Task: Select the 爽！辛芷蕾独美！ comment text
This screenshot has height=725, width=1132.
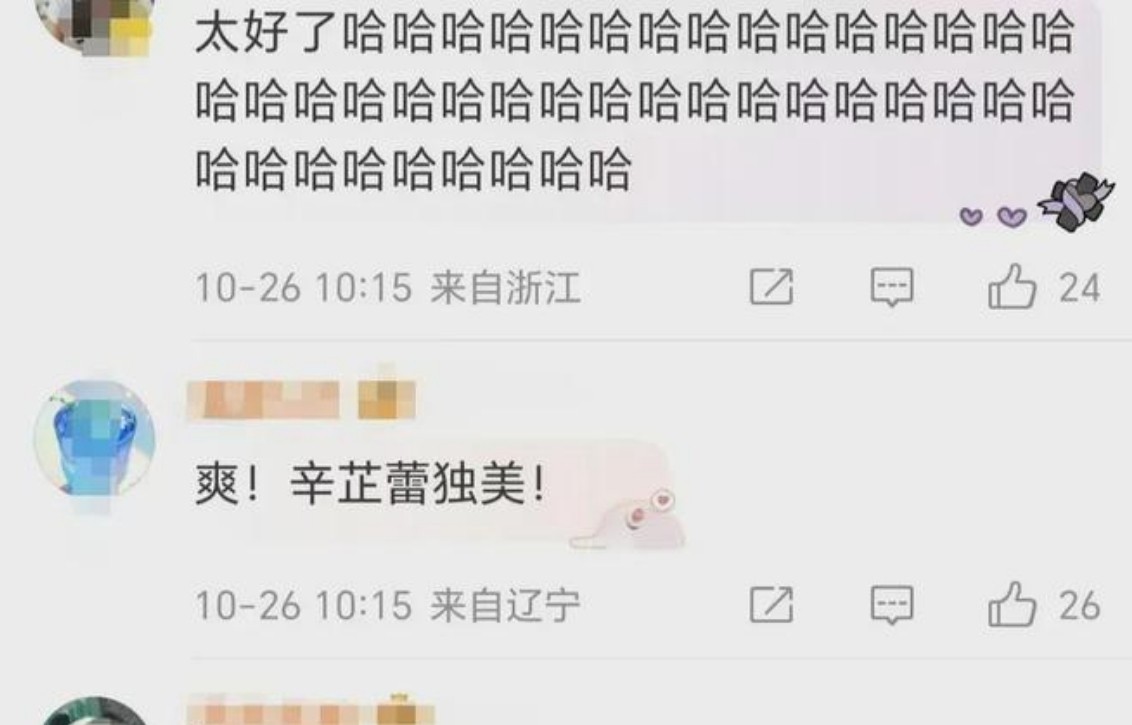Action: [x=370, y=484]
